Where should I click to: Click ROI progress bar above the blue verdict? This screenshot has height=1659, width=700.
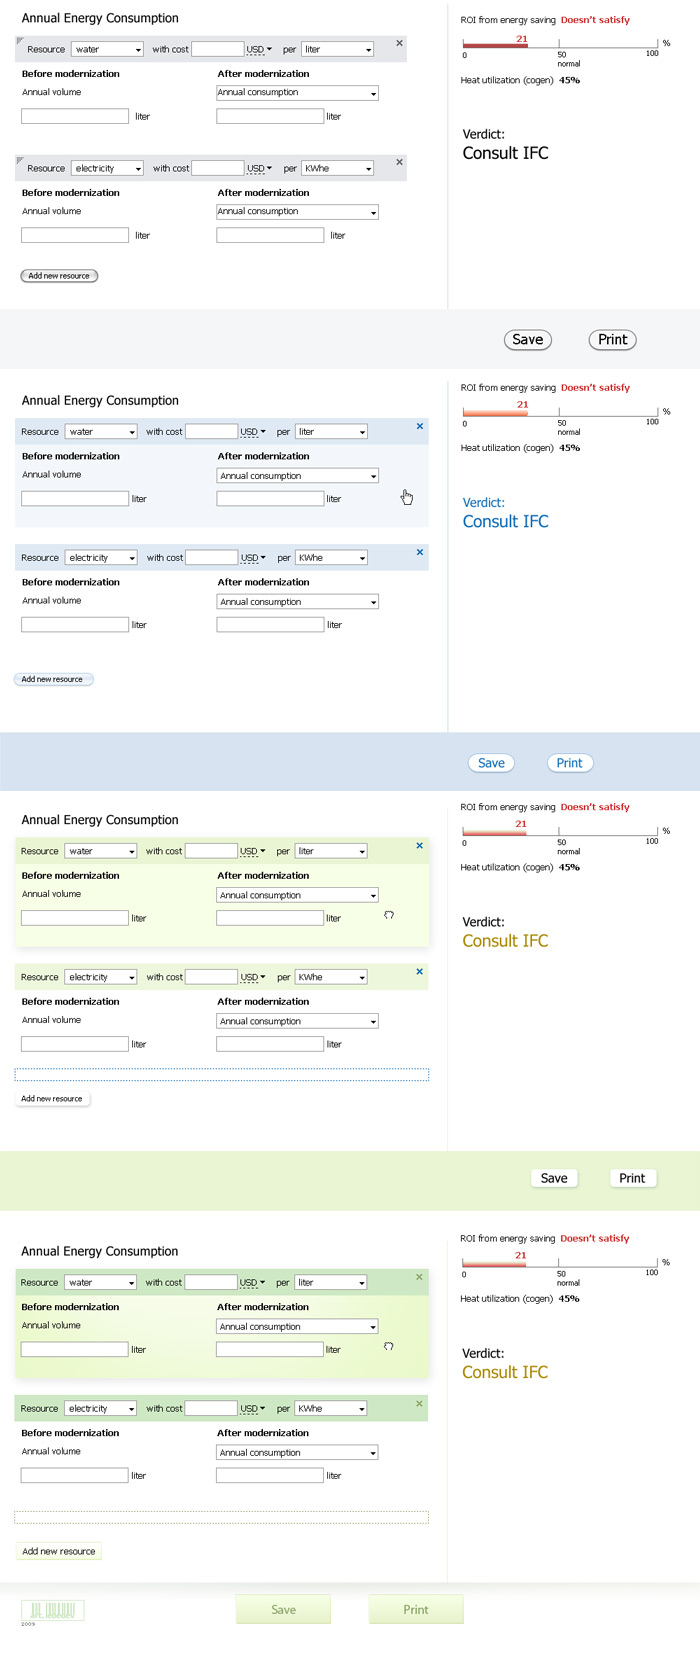coord(560,411)
